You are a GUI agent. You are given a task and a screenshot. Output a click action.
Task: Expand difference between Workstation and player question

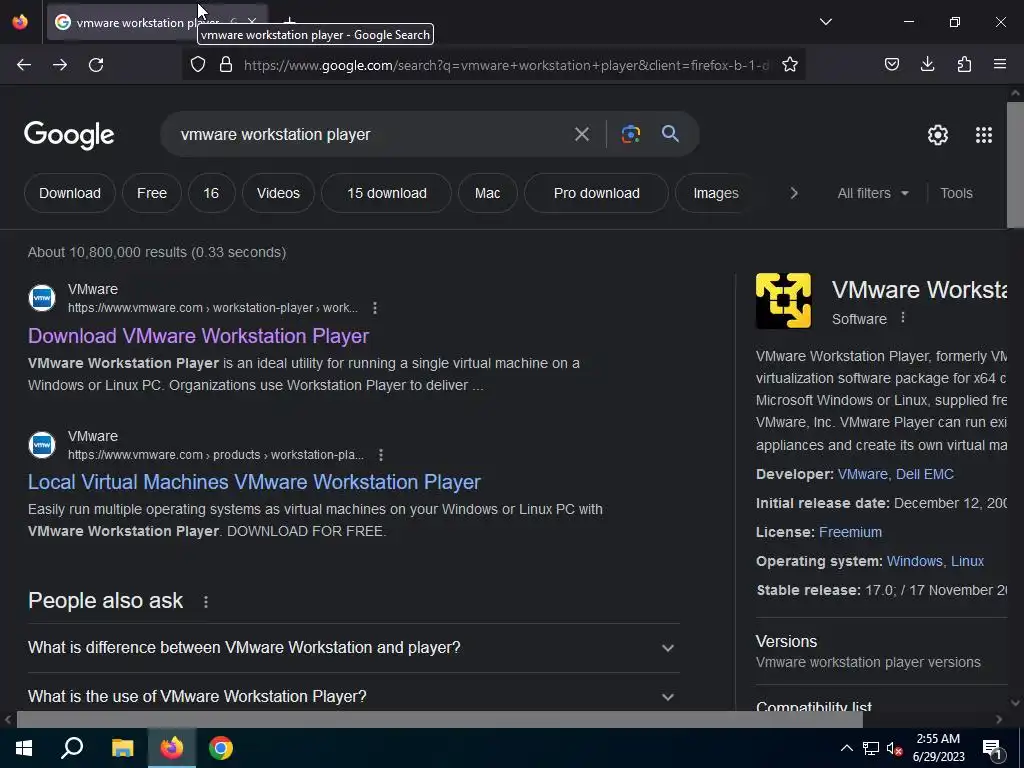point(353,648)
